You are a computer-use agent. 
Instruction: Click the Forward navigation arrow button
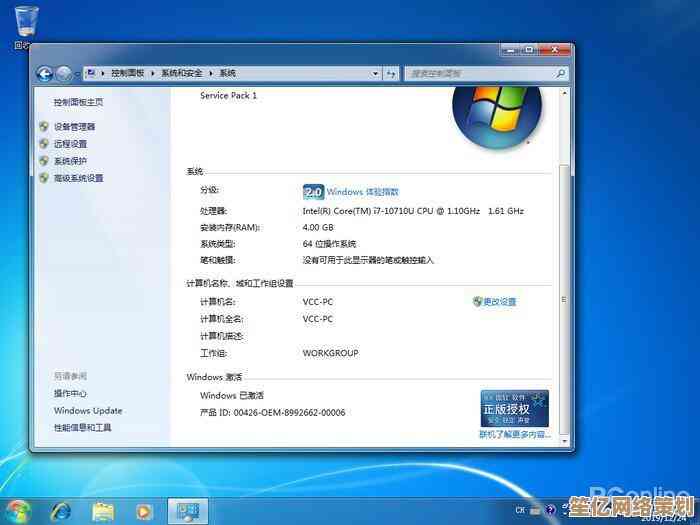click(x=64, y=73)
